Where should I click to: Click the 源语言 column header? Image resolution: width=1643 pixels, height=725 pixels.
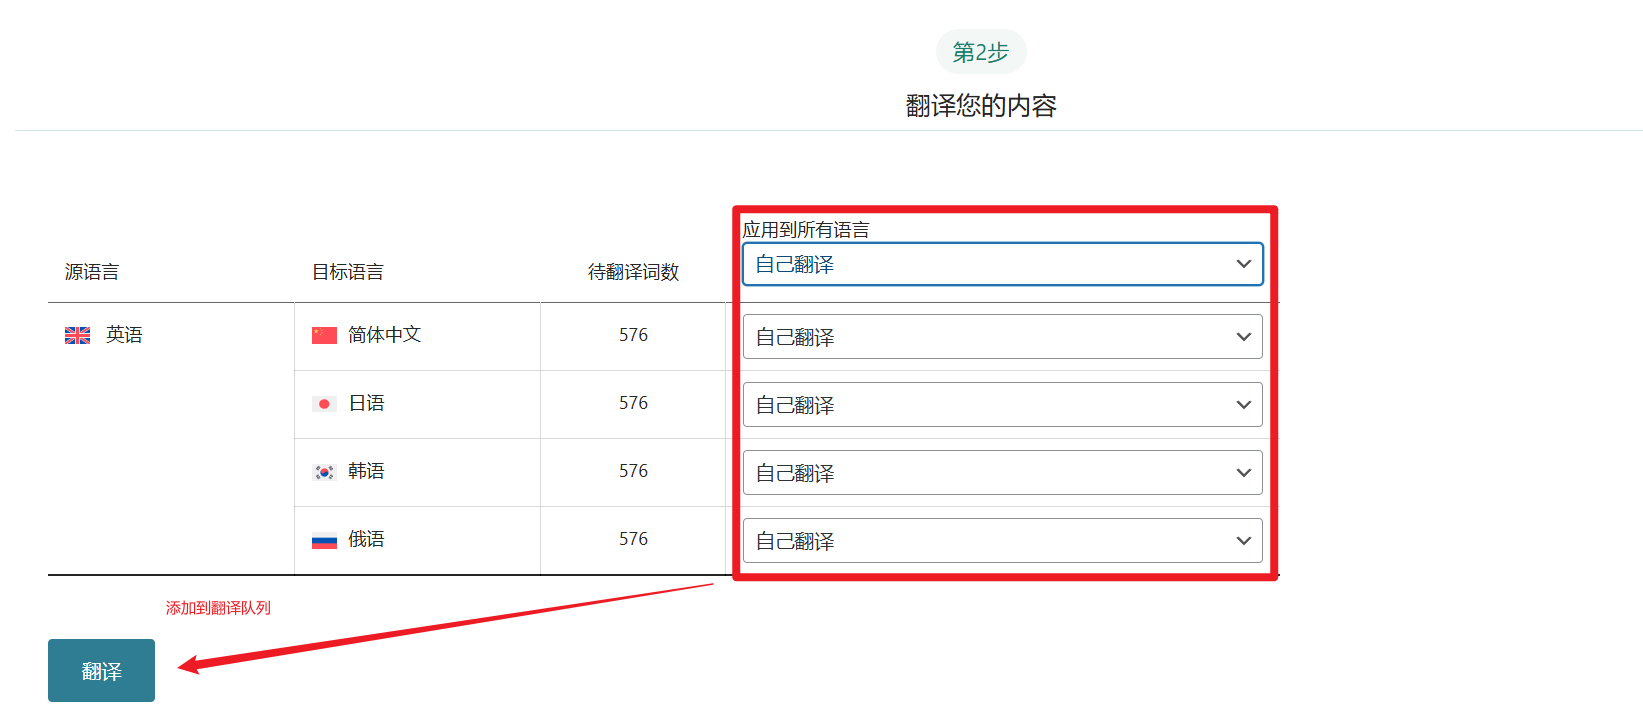point(92,272)
